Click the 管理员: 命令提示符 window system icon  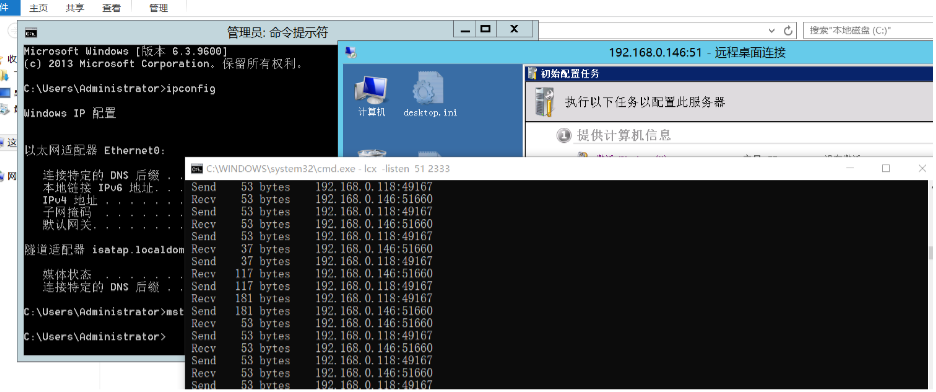31,32
